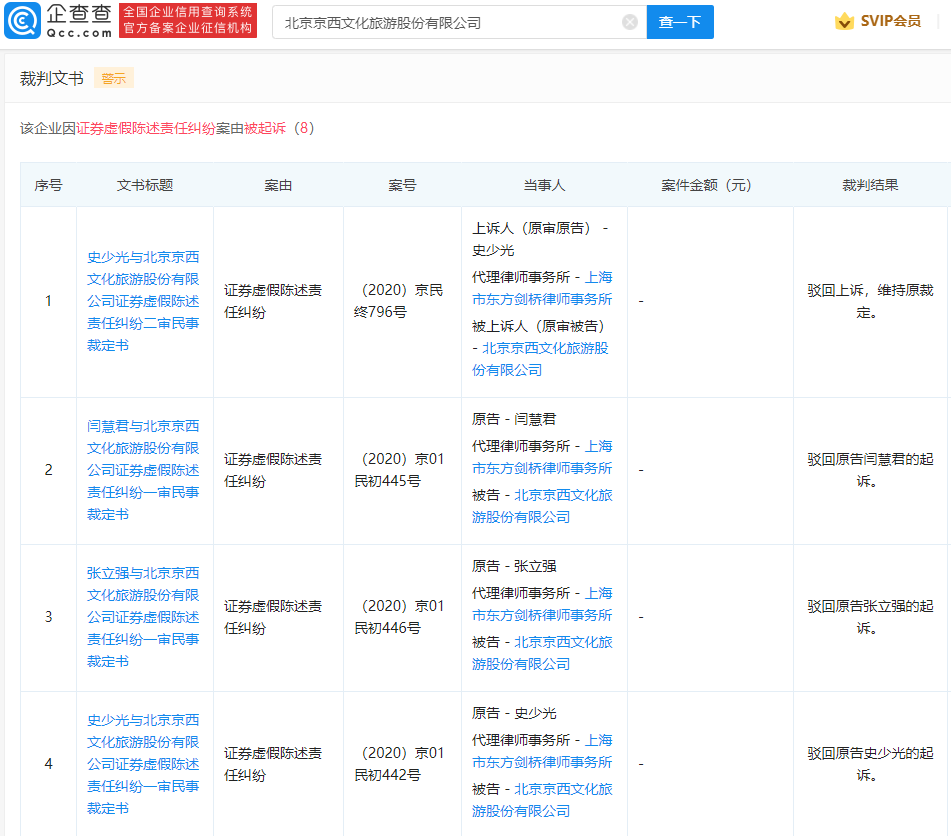The width and height of the screenshot is (951, 836).
Task: Open law firm link 上海市东方剑桥律师事务所 in row 1
Action: (542, 288)
